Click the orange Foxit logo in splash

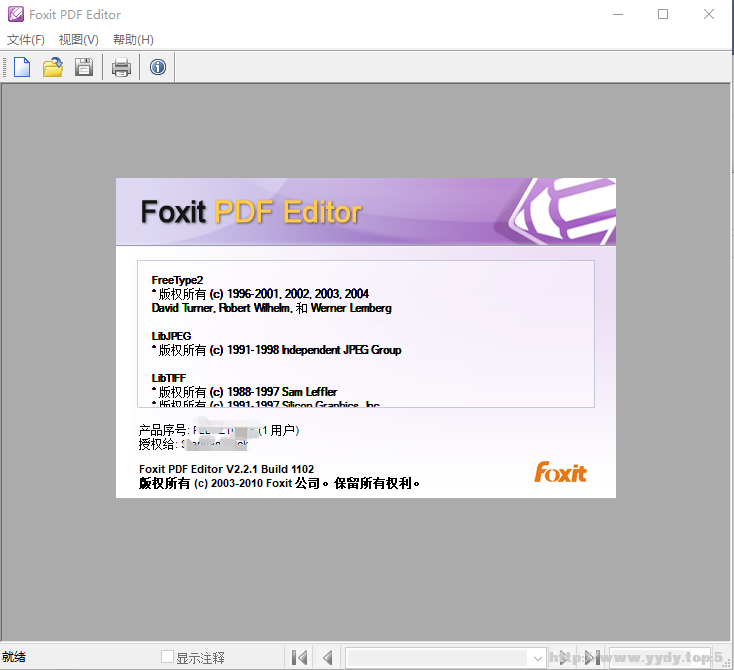560,472
